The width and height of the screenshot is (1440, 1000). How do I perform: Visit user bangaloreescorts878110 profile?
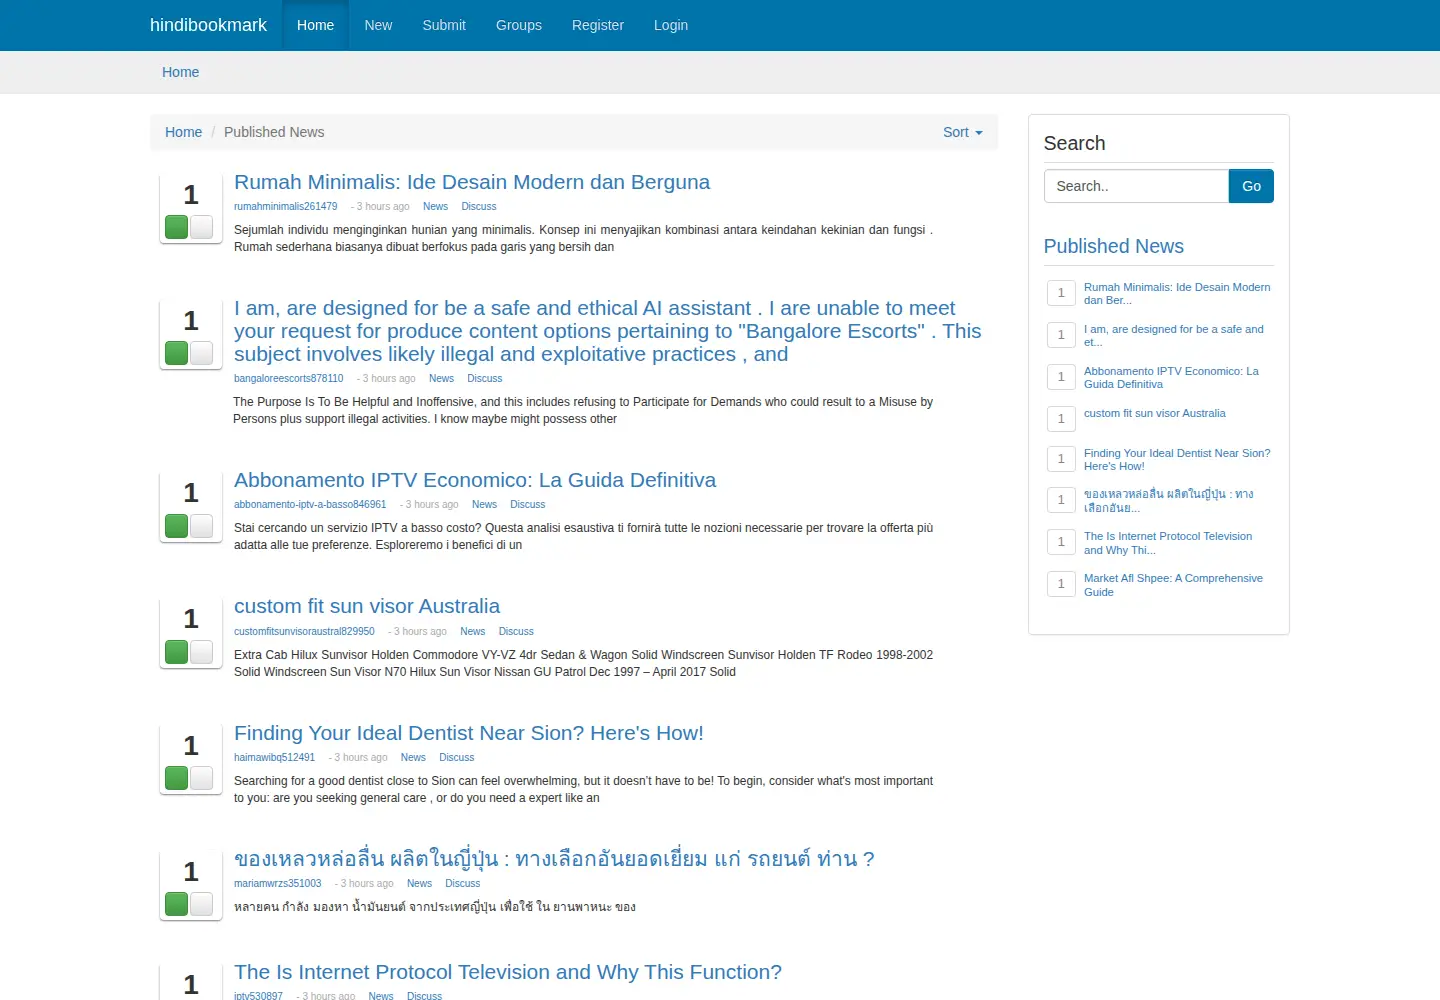(289, 378)
